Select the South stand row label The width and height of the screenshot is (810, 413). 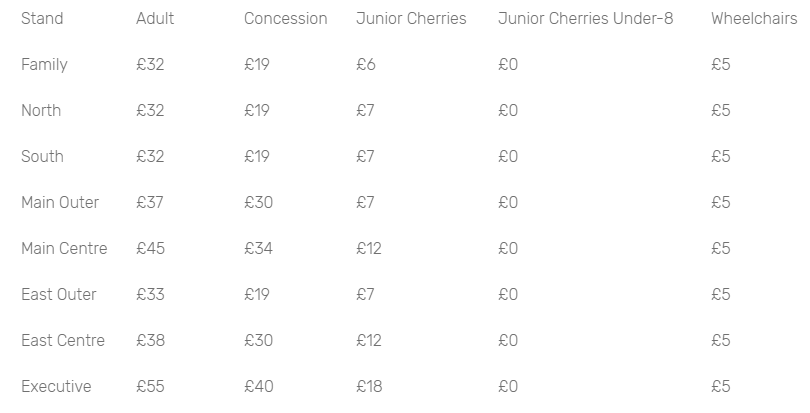pyautogui.click(x=42, y=157)
